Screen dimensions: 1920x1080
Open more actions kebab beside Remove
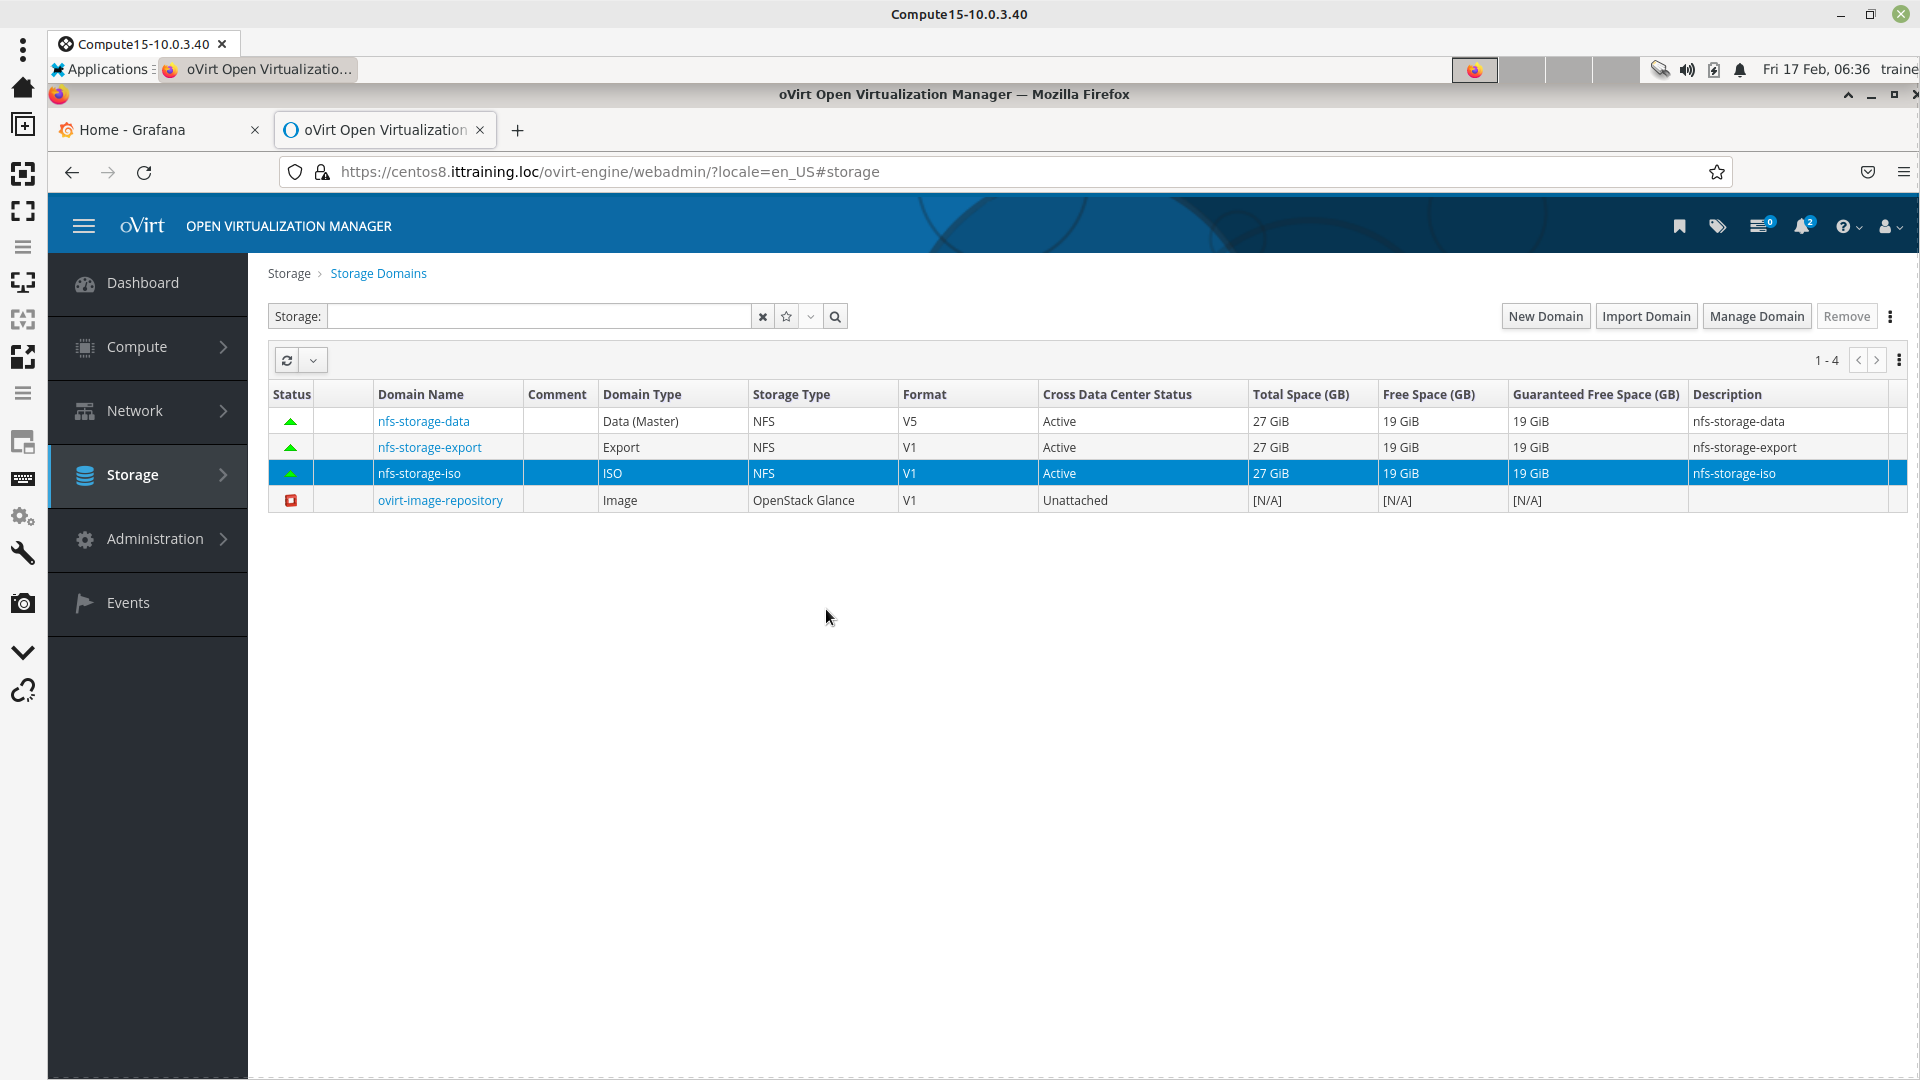pyautogui.click(x=1890, y=317)
